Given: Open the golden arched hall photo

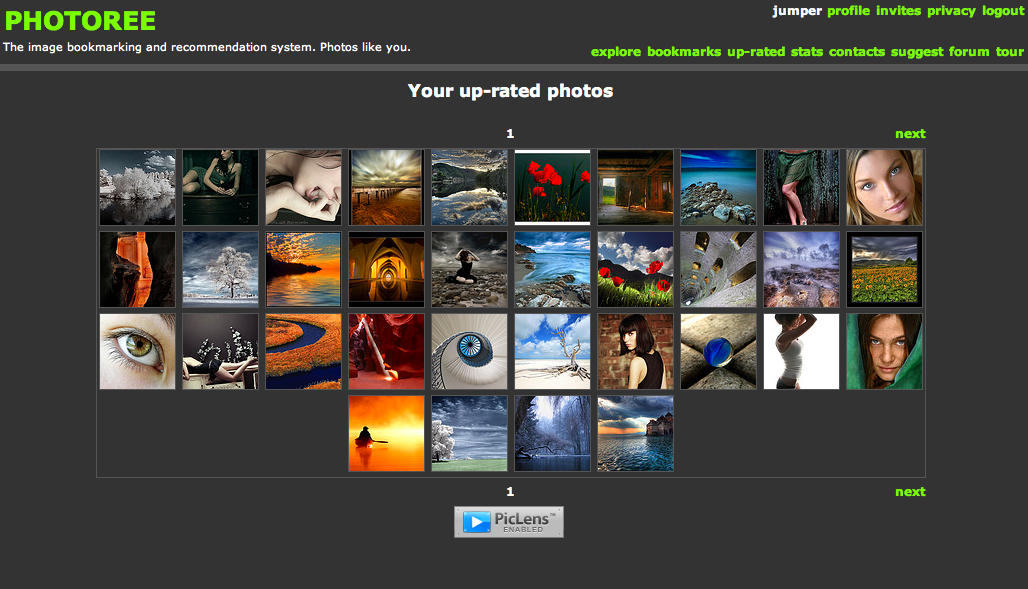Looking at the screenshot, I should 386,270.
